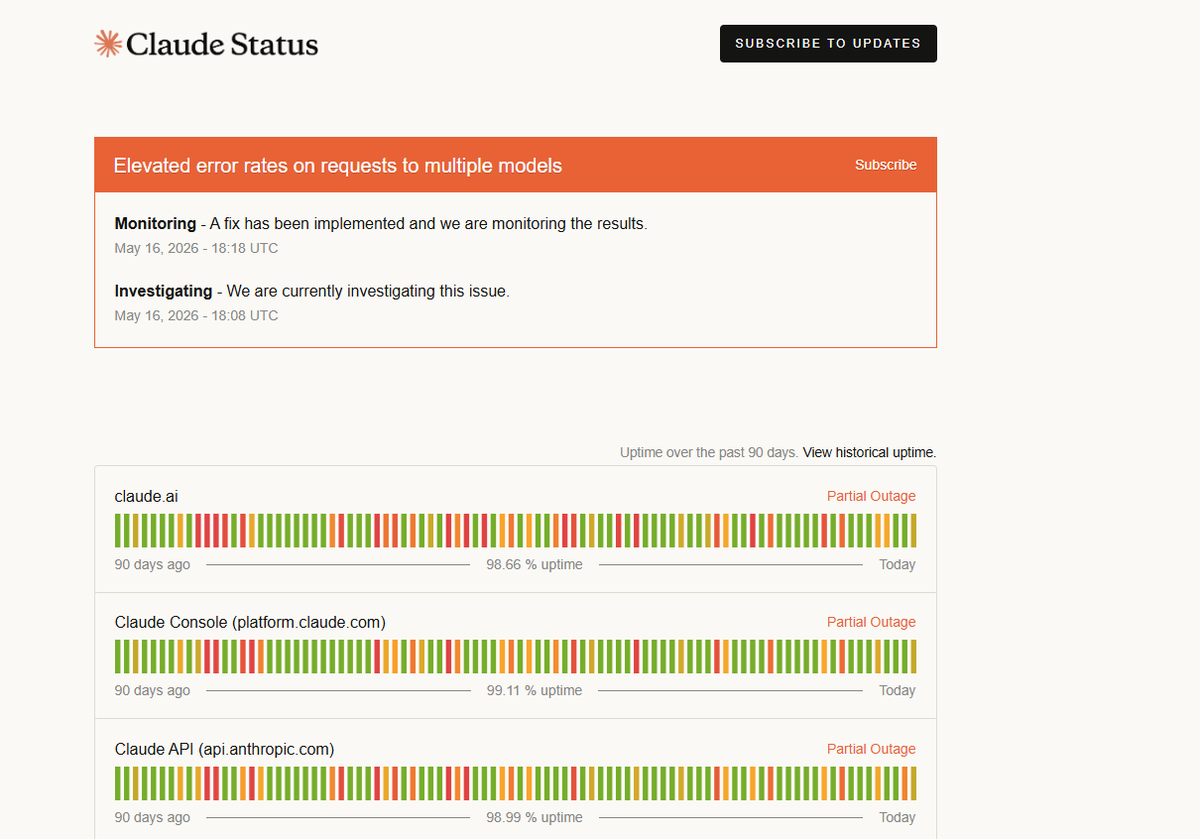Click the Today label under claude.ai chart
This screenshot has width=1200, height=839.
[897, 564]
